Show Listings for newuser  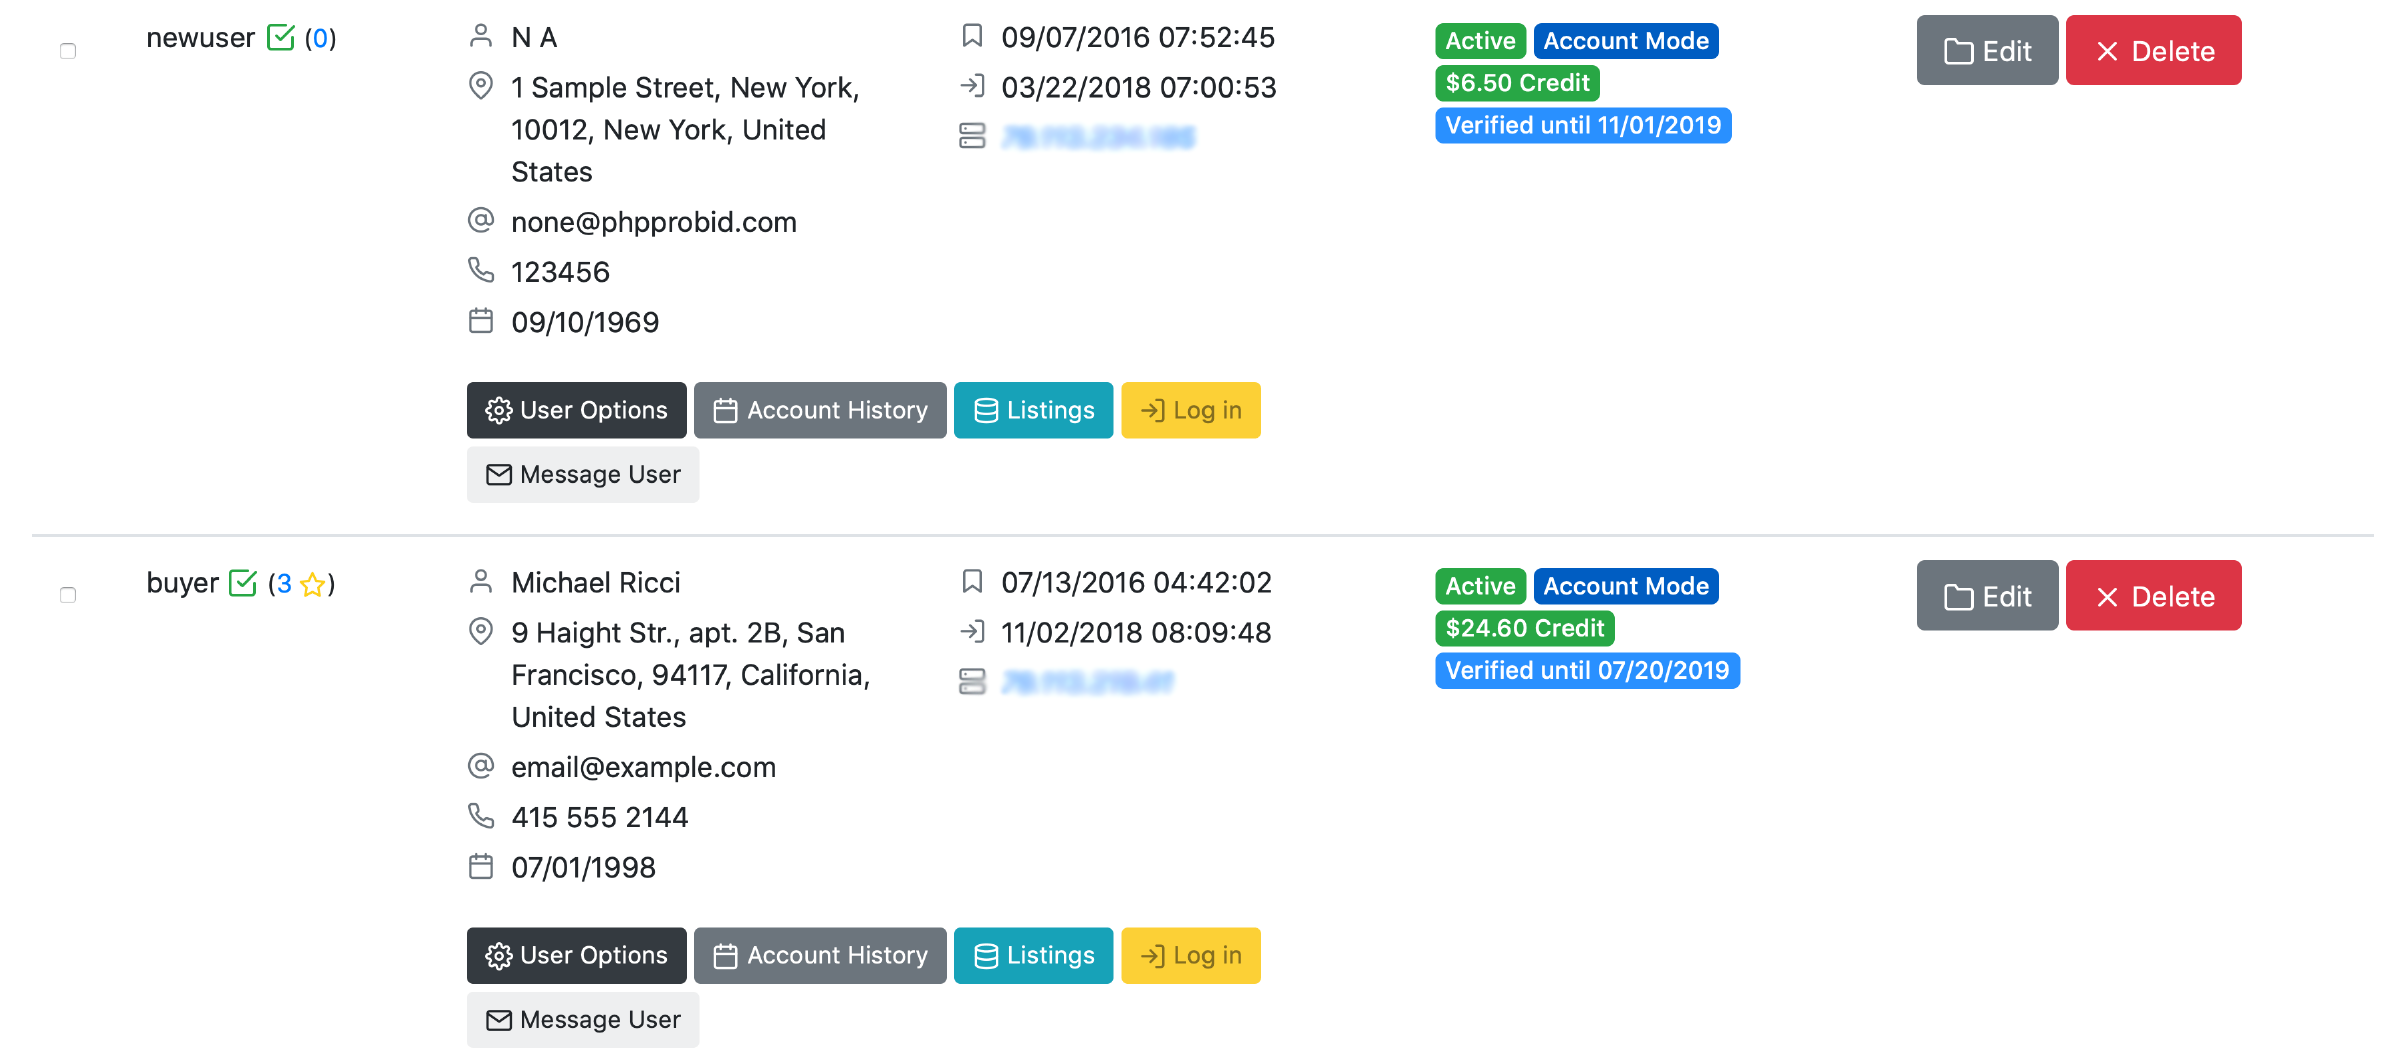[1033, 410]
